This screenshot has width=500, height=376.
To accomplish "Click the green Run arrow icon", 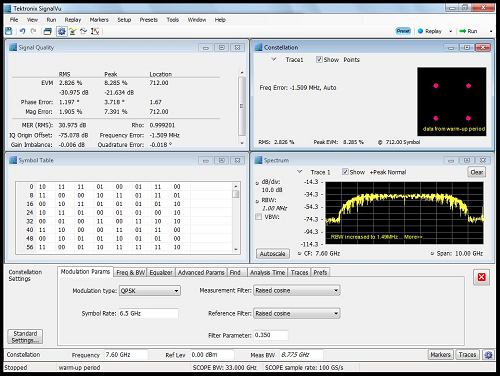I will [x=462, y=31].
